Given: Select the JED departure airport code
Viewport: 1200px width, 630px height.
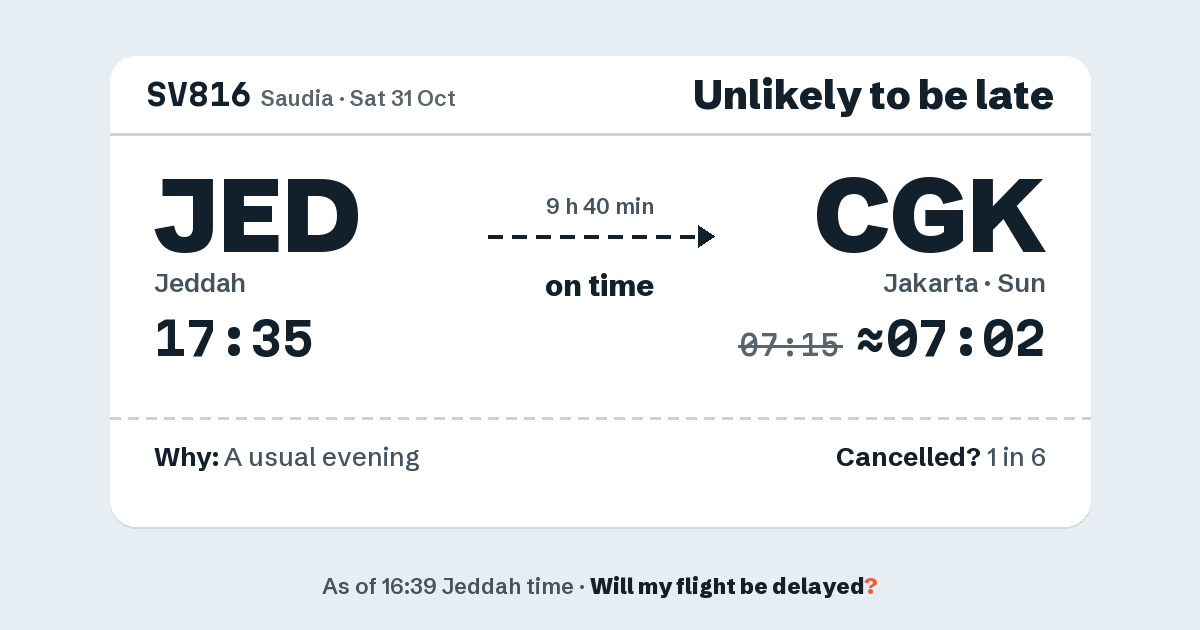Looking at the screenshot, I should tap(256, 216).
